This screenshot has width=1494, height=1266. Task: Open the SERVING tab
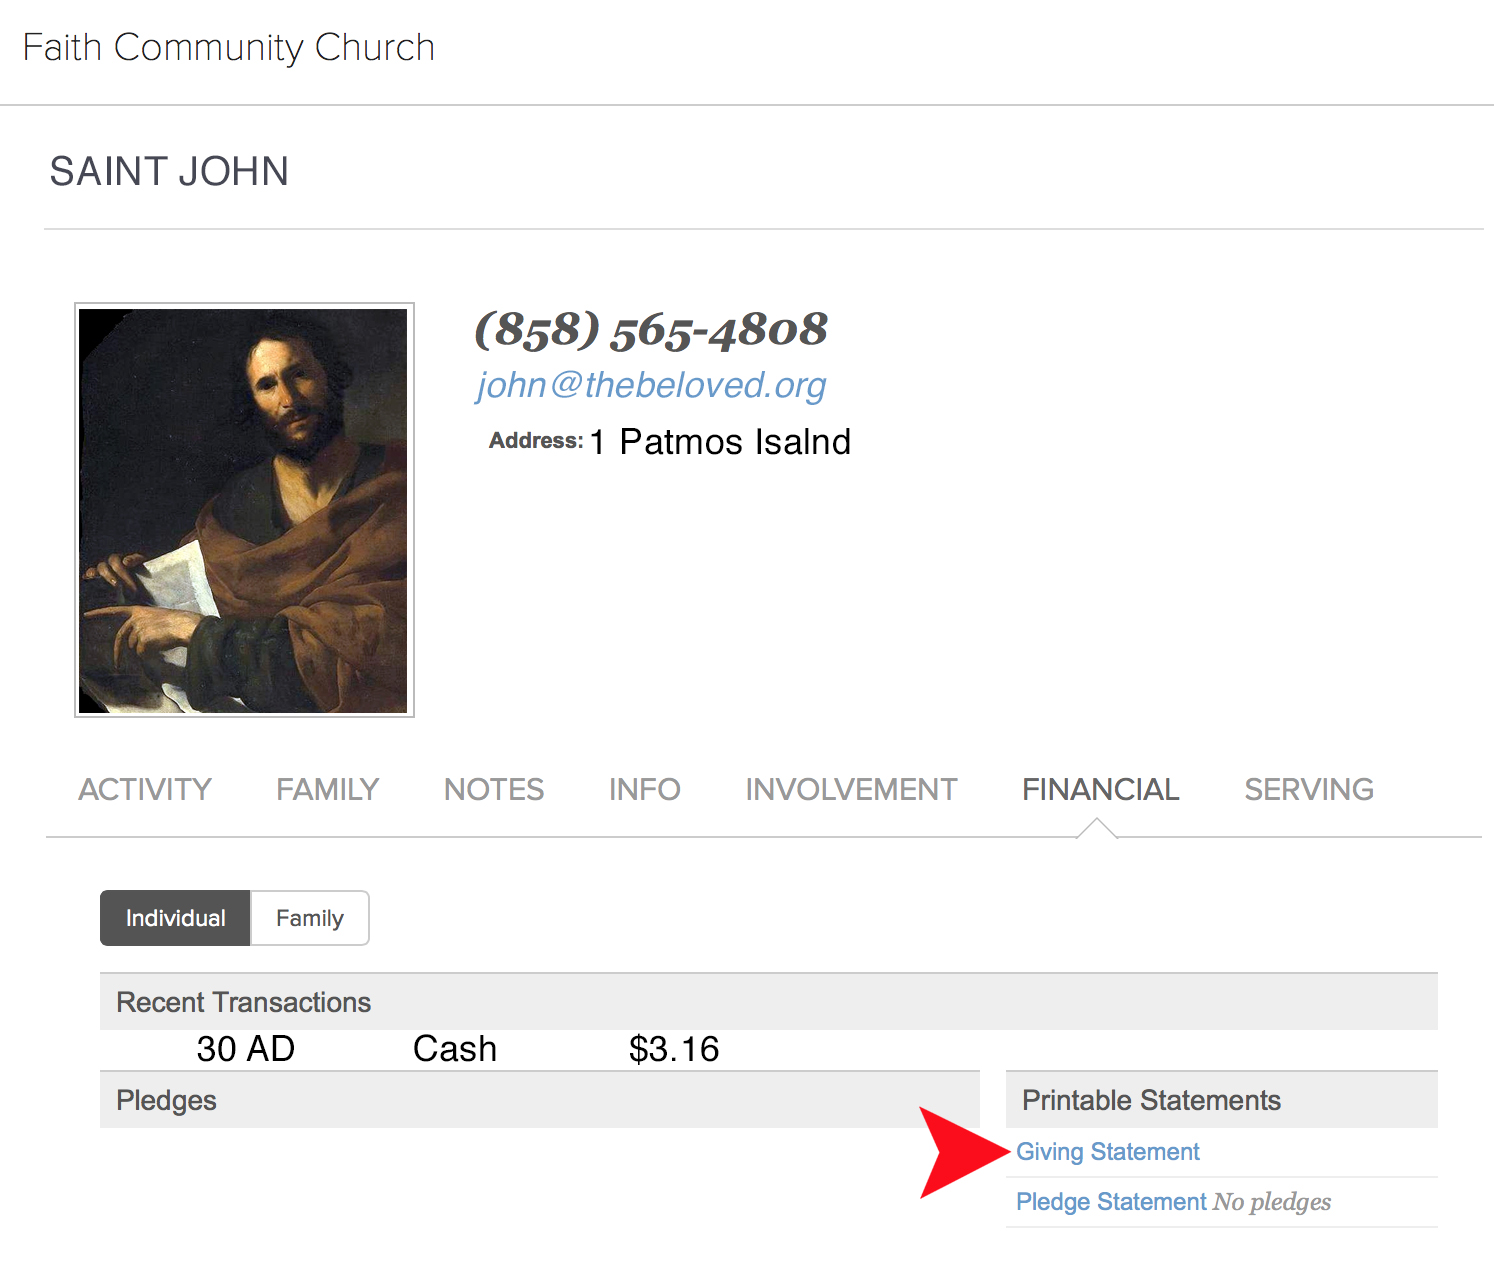tap(1309, 790)
